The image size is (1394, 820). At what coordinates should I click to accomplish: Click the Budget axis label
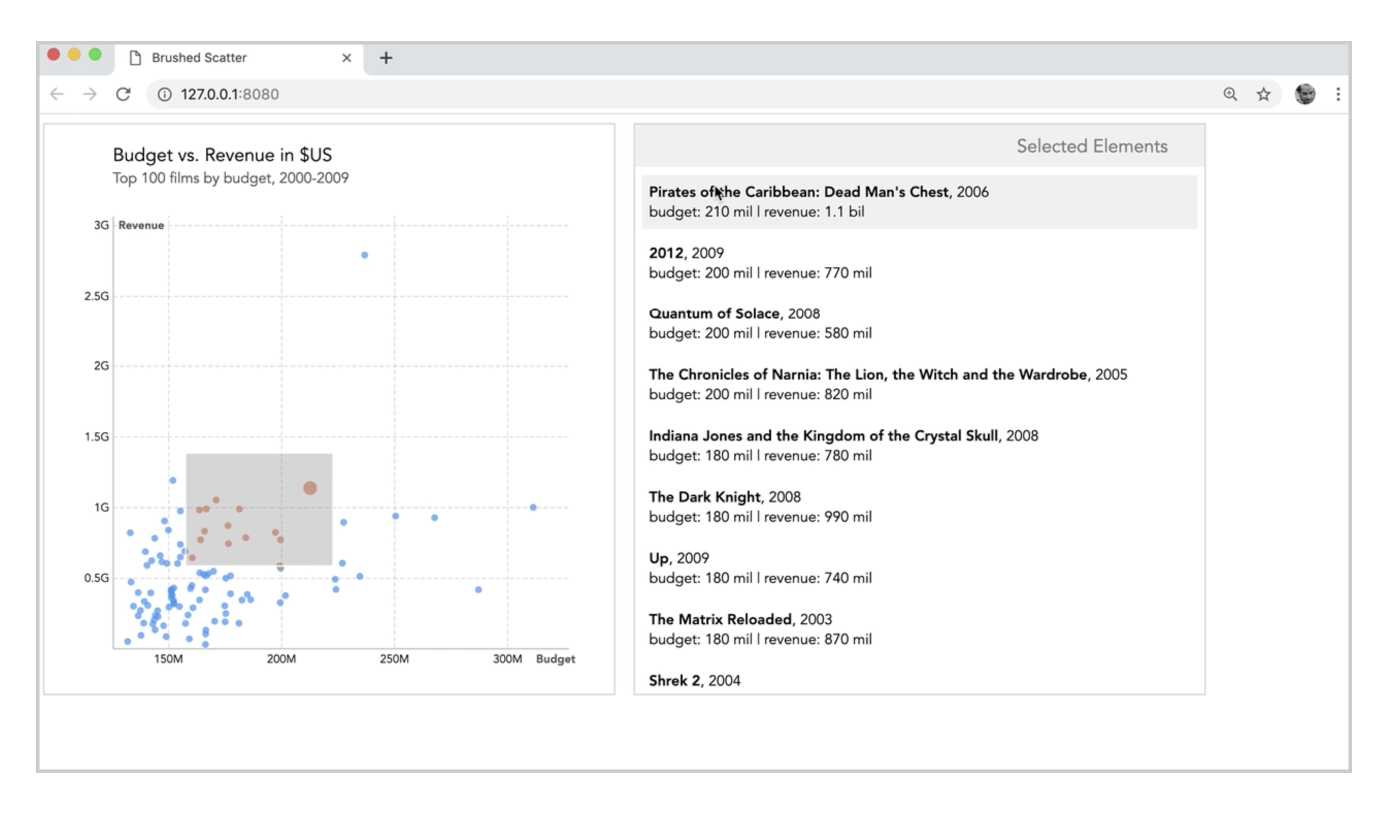point(556,660)
